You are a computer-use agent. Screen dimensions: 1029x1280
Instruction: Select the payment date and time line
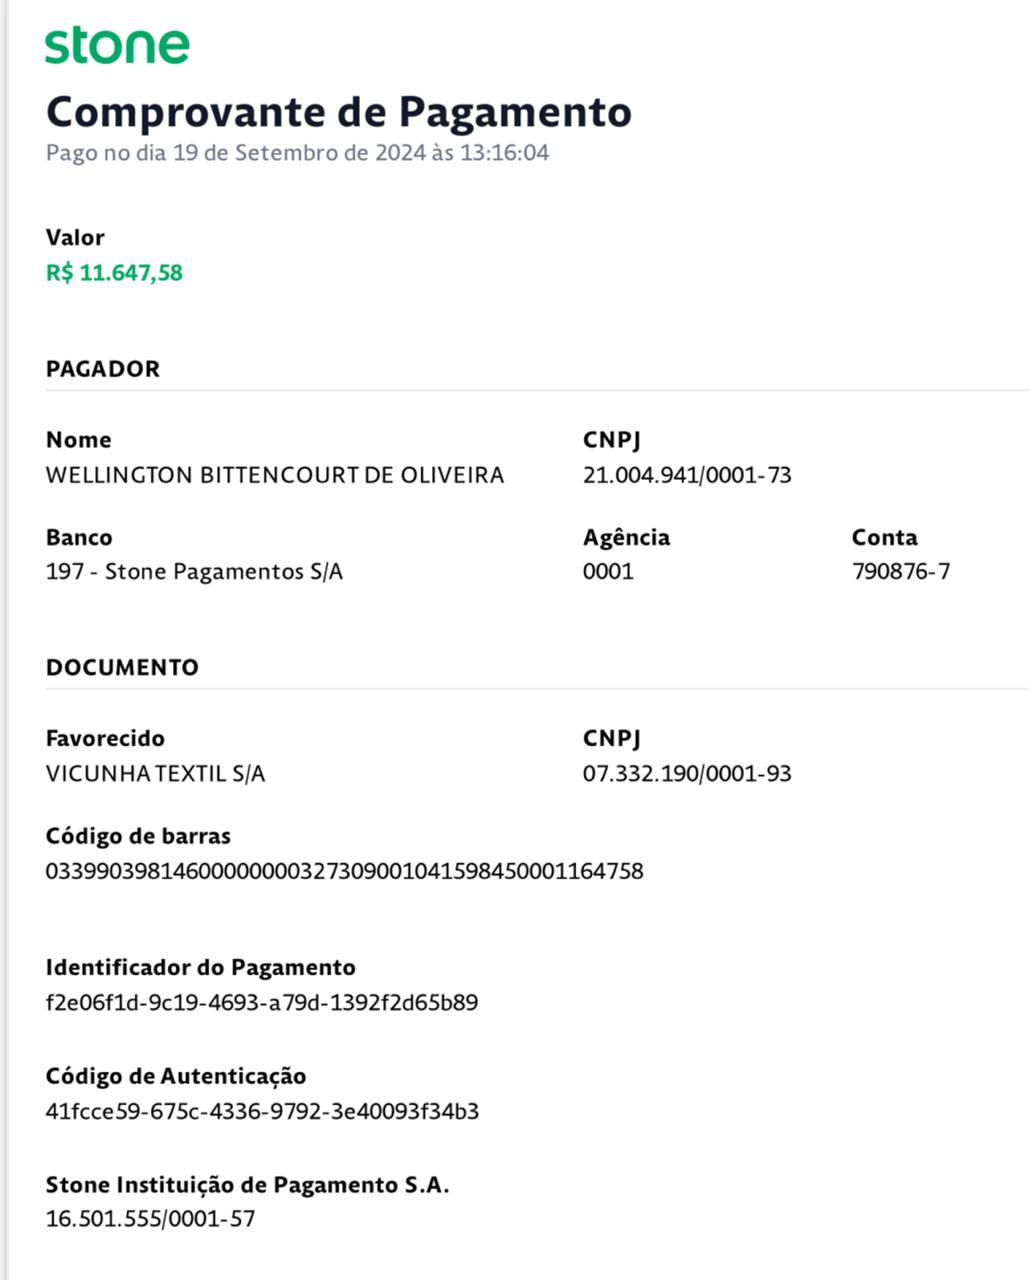coord(297,153)
